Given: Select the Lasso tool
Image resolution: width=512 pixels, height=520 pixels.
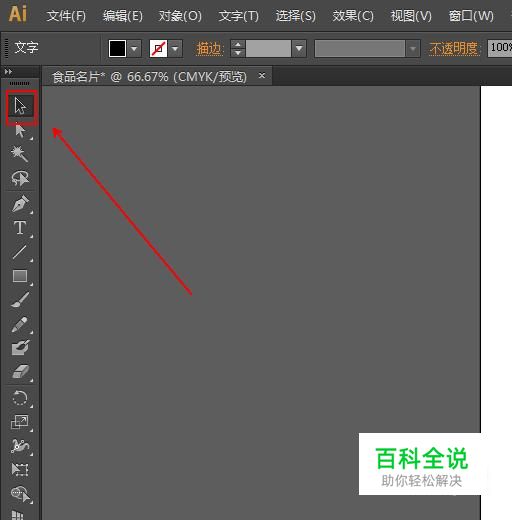Looking at the screenshot, I should click(x=20, y=178).
